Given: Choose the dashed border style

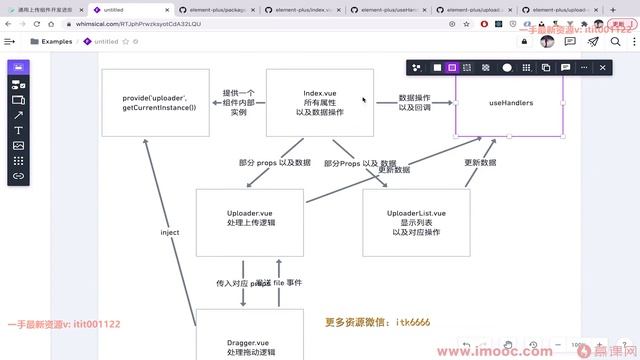Looking at the screenshot, I should click(x=467, y=68).
